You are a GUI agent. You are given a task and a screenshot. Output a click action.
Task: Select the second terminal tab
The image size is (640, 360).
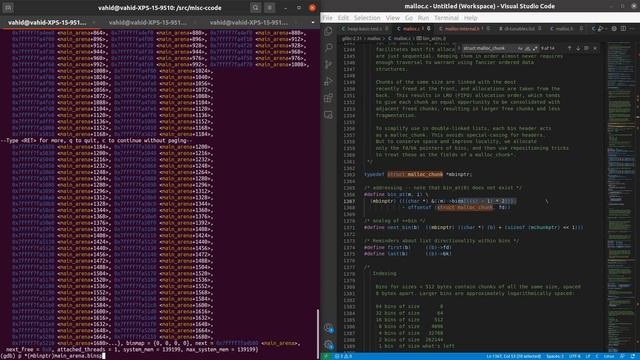coord(148,22)
